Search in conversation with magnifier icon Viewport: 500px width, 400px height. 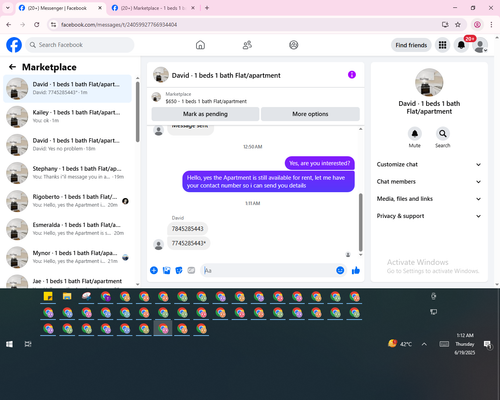point(443,134)
